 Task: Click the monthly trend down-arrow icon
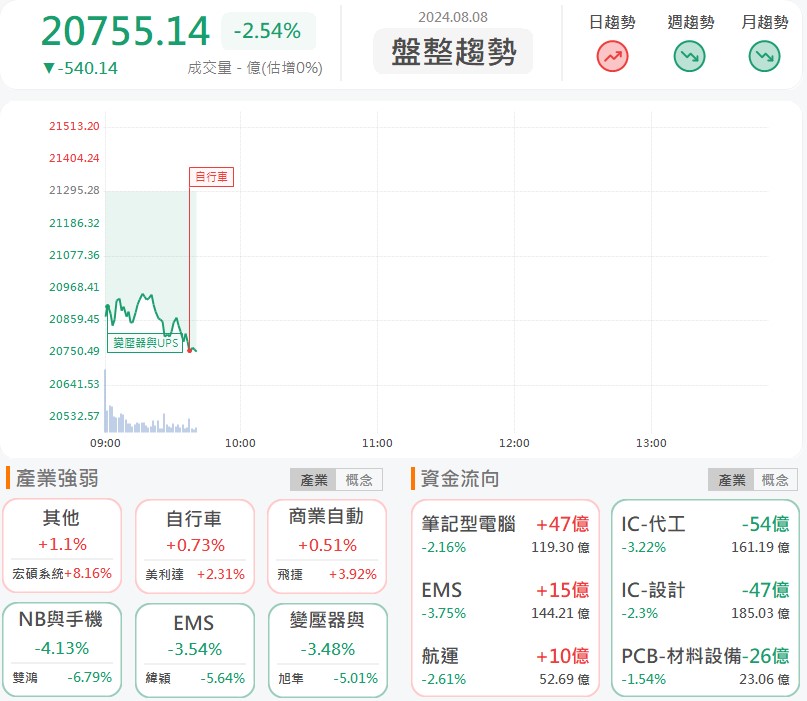coord(764,56)
